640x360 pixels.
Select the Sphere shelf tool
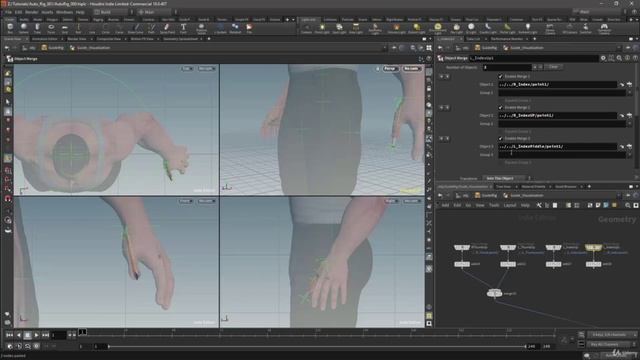(24, 28)
